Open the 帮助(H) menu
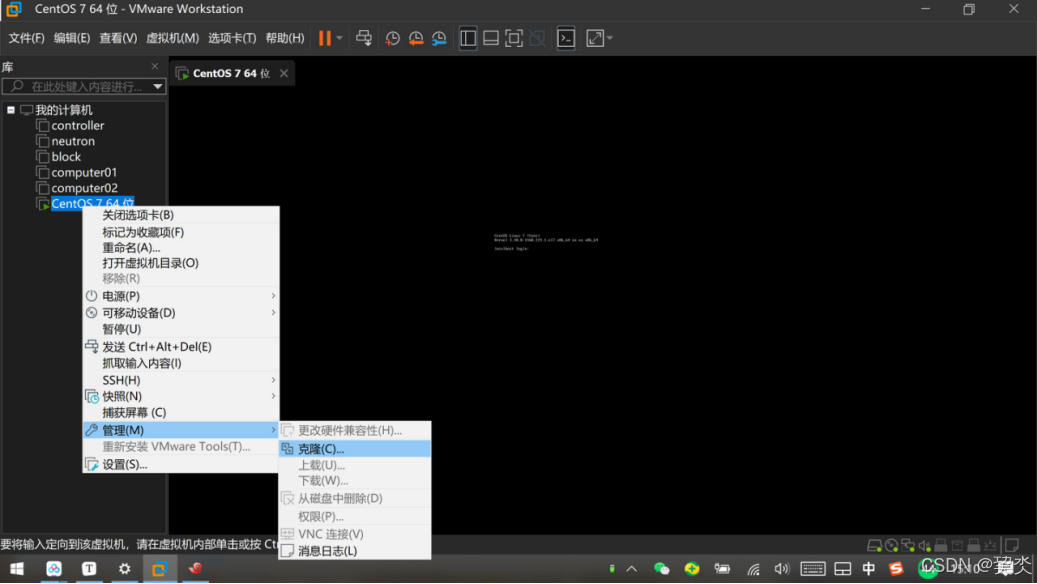The height and width of the screenshot is (584, 1037). click(285, 38)
